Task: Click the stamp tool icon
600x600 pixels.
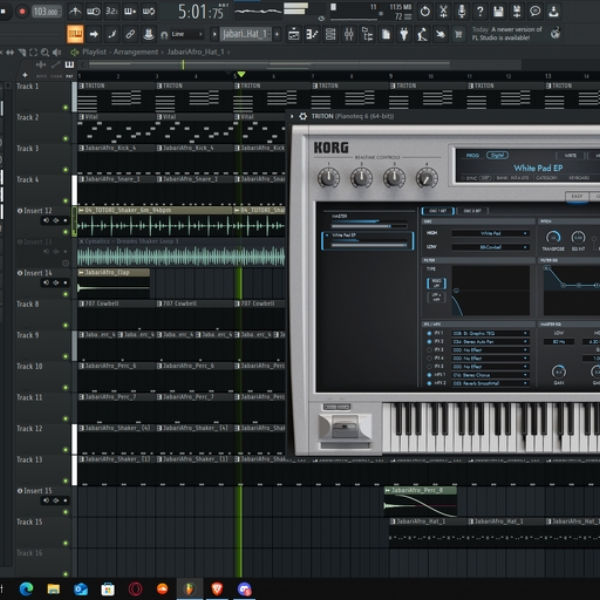Action: pos(148,34)
